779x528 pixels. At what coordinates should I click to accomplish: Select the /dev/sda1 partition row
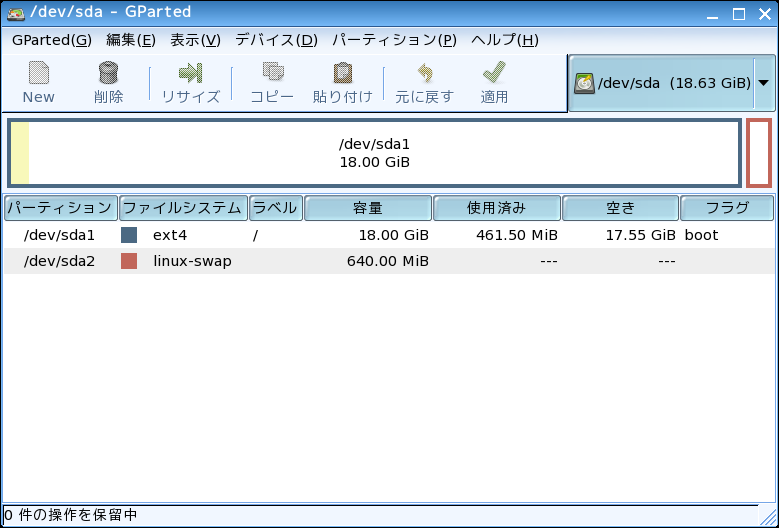pyautogui.click(x=389, y=235)
